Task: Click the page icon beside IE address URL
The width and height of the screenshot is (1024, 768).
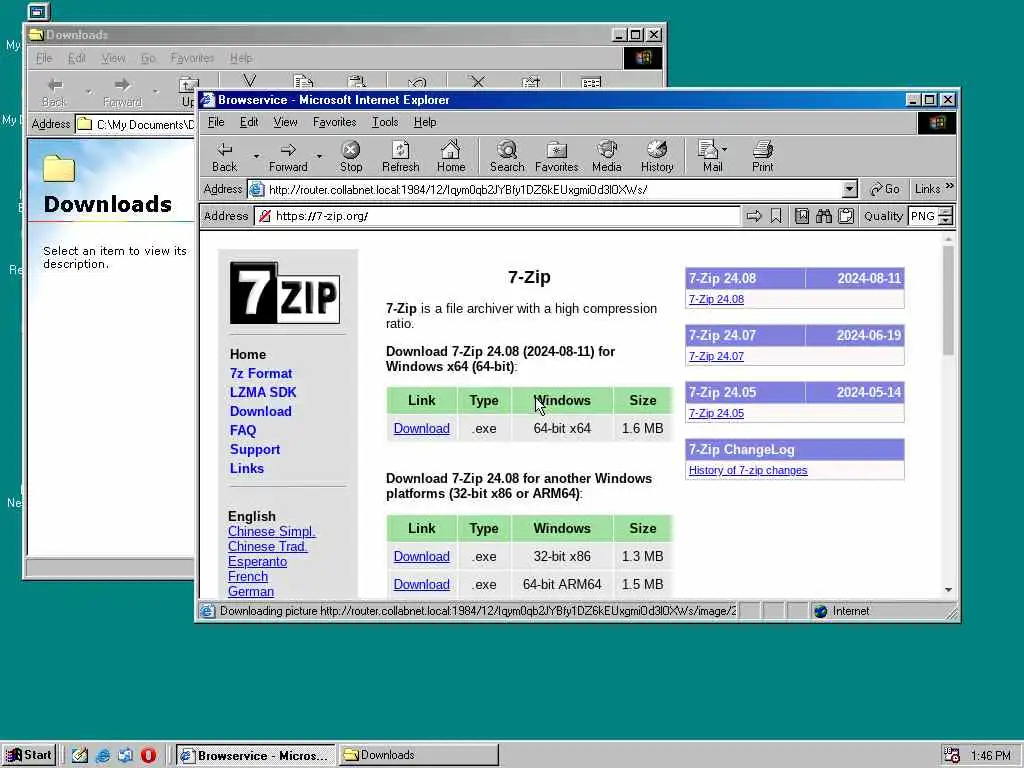Action: coord(257,189)
